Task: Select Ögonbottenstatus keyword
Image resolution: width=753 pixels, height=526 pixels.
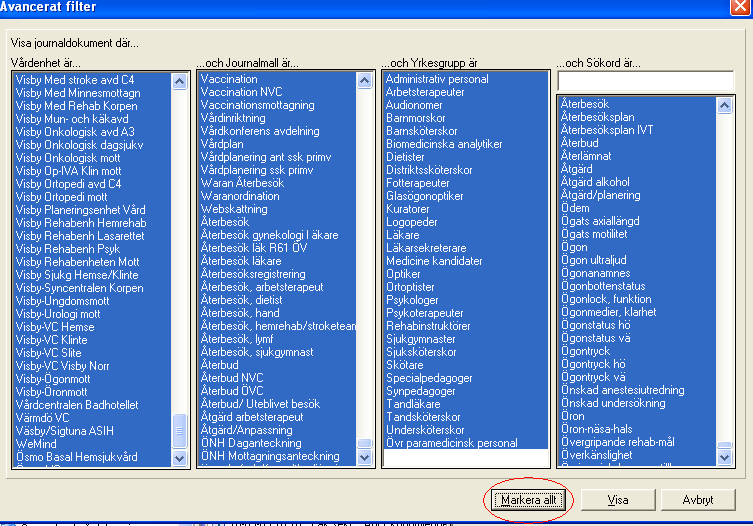Action: [x=604, y=286]
